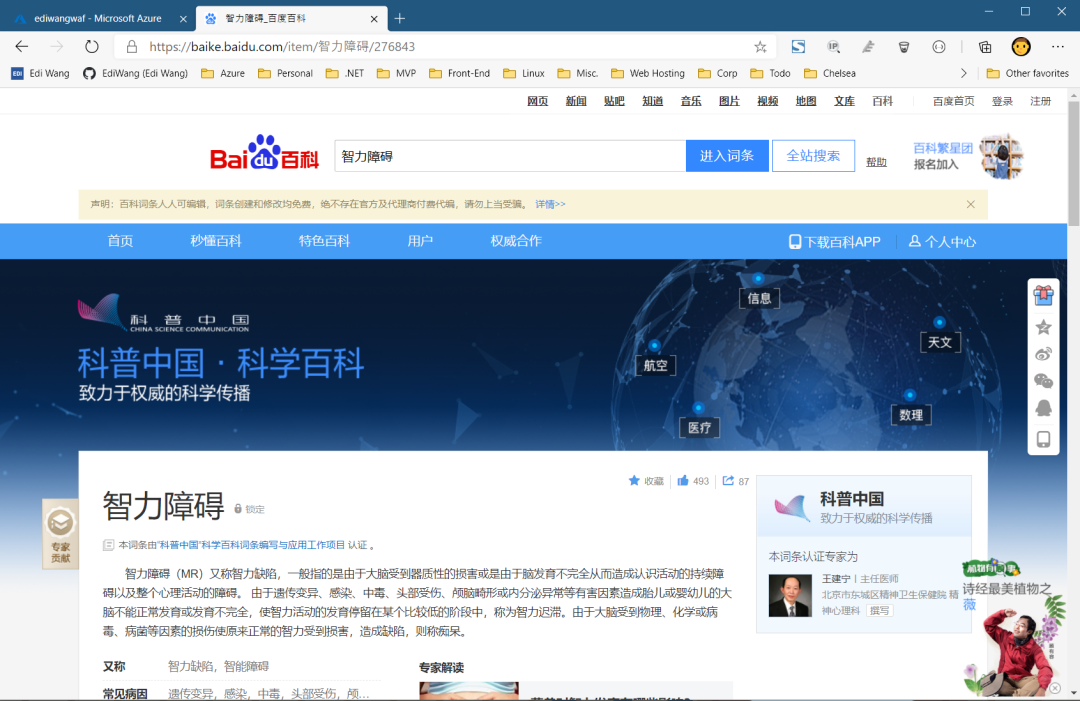The width and height of the screenshot is (1080, 701).
Task: Share to Weibo from side toolbar
Action: (x=1043, y=354)
